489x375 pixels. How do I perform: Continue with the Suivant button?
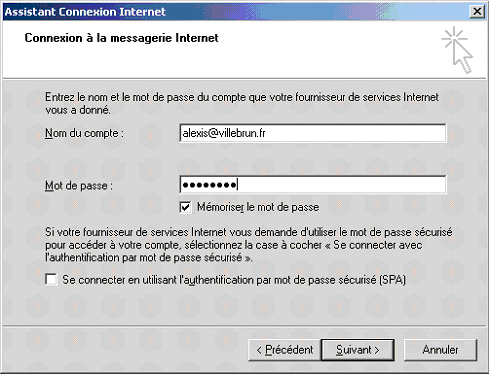tap(358, 350)
